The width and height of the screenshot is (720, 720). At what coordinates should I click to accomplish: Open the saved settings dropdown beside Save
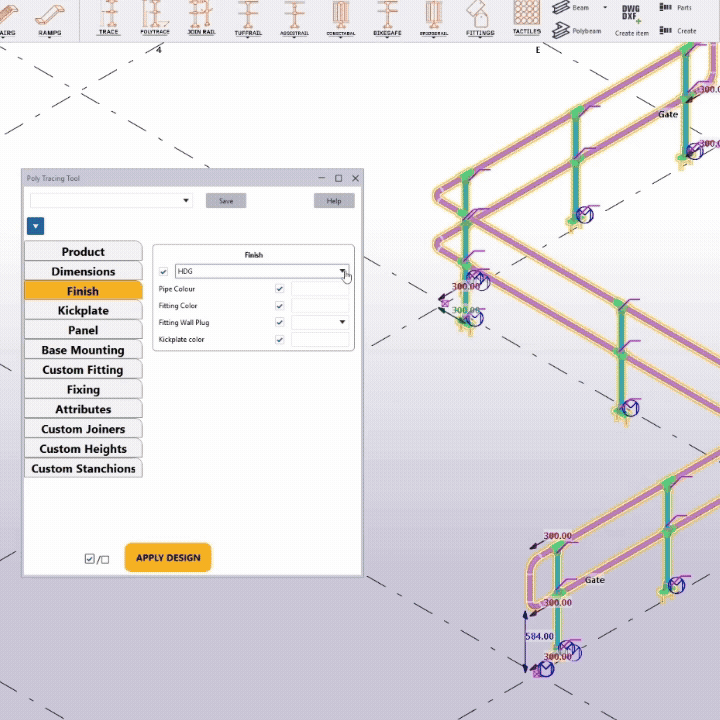(186, 201)
